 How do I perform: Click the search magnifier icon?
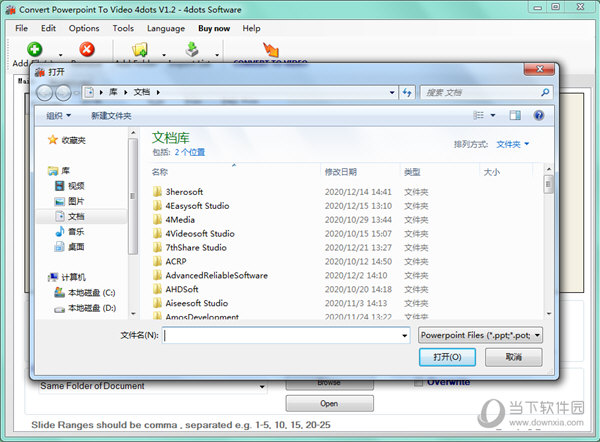pyautogui.click(x=545, y=92)
